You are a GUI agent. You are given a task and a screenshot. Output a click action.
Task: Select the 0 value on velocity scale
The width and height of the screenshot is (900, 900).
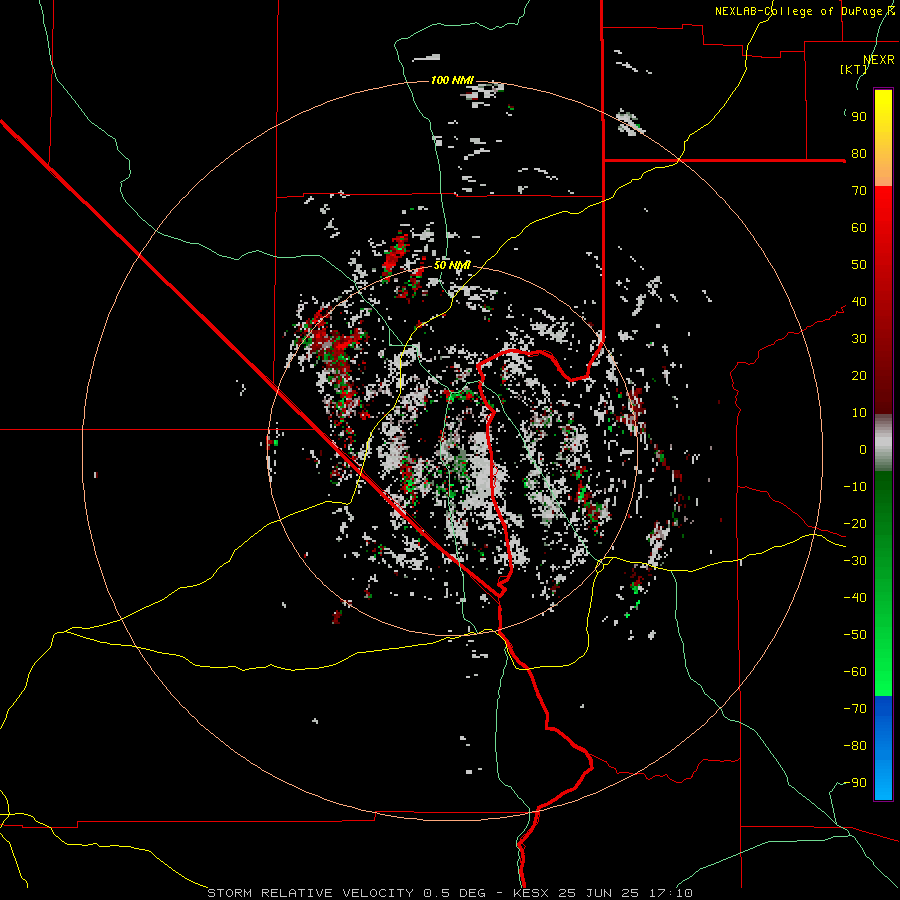pyautogui.click(x=863, y=449)
